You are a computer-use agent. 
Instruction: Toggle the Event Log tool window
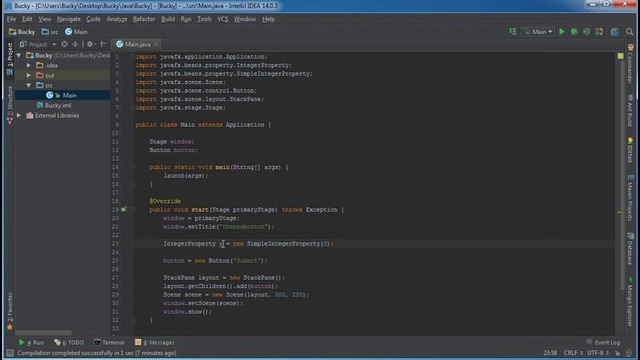(x=603, y=342)
